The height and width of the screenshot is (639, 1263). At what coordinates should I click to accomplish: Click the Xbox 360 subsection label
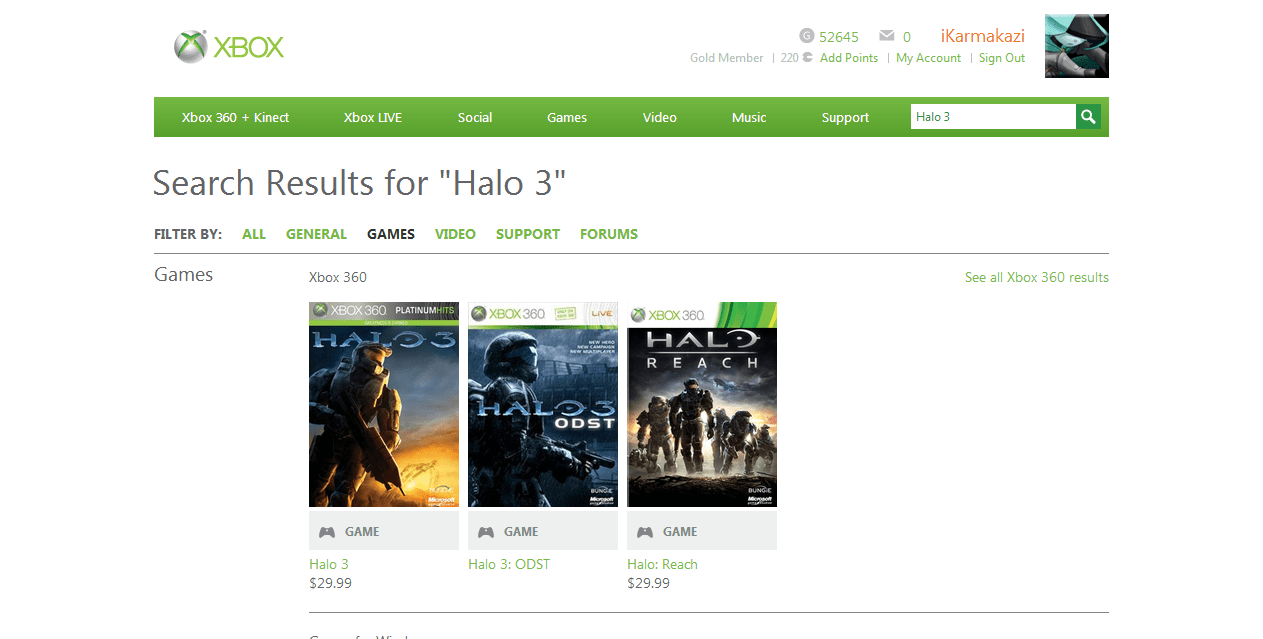338,277
